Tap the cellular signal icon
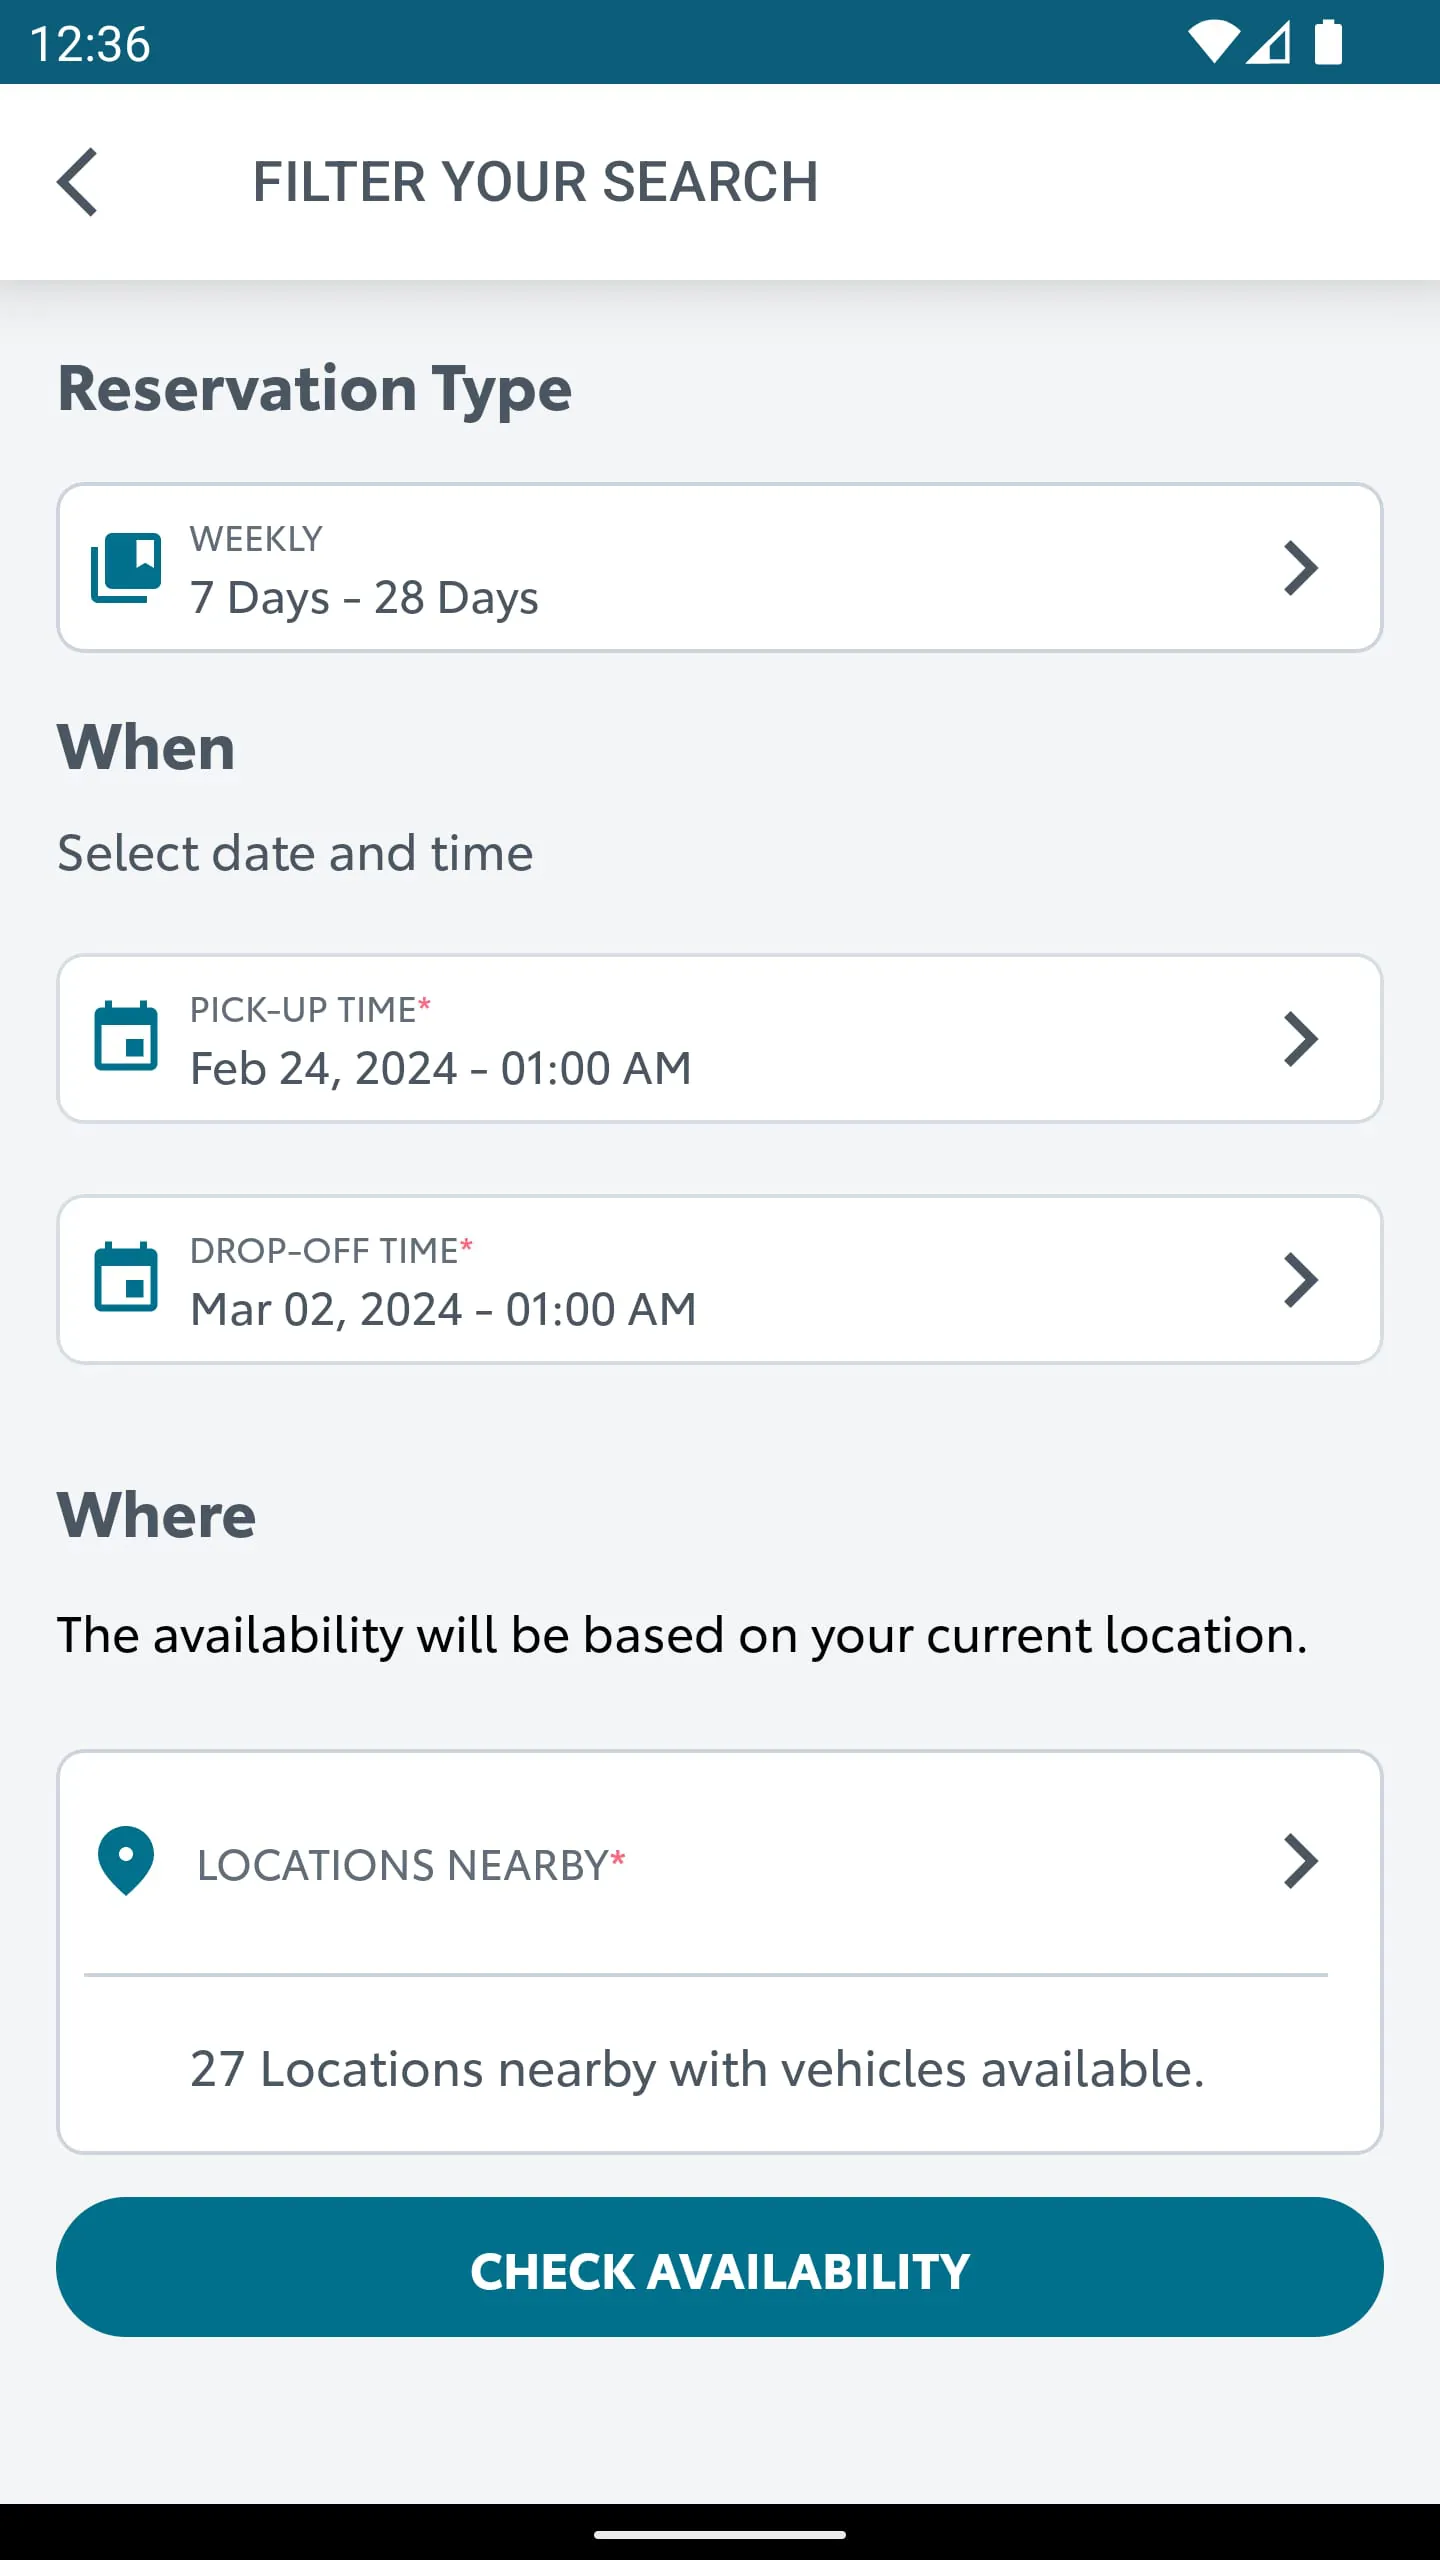This screenshot has height=2560, width=1440. [1268, 43]
